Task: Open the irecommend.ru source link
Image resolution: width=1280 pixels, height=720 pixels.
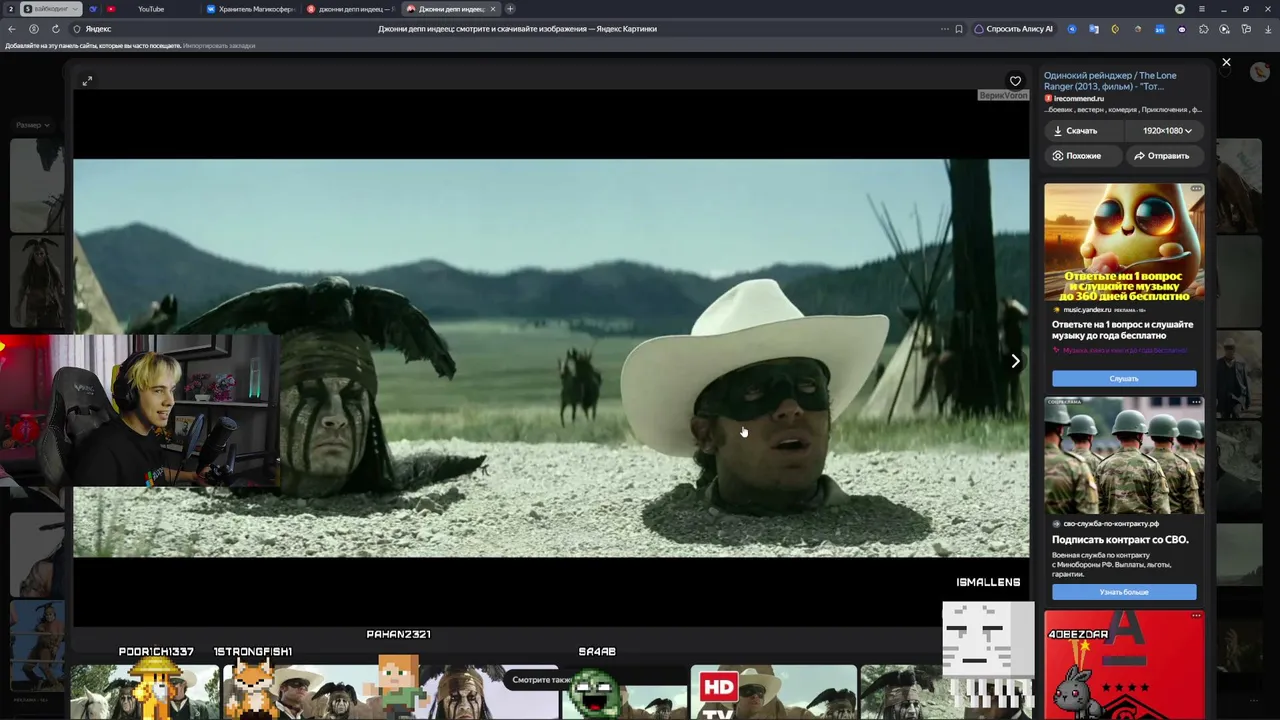Action: click(x=1078, y=99)
